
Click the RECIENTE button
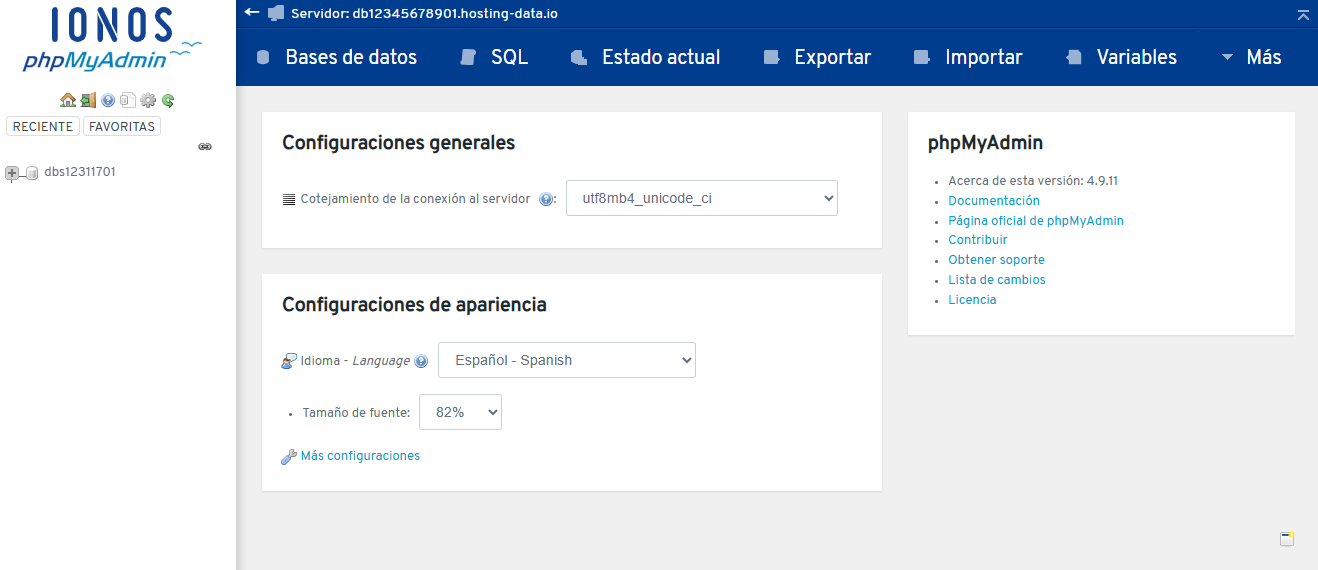pos(43,127)
